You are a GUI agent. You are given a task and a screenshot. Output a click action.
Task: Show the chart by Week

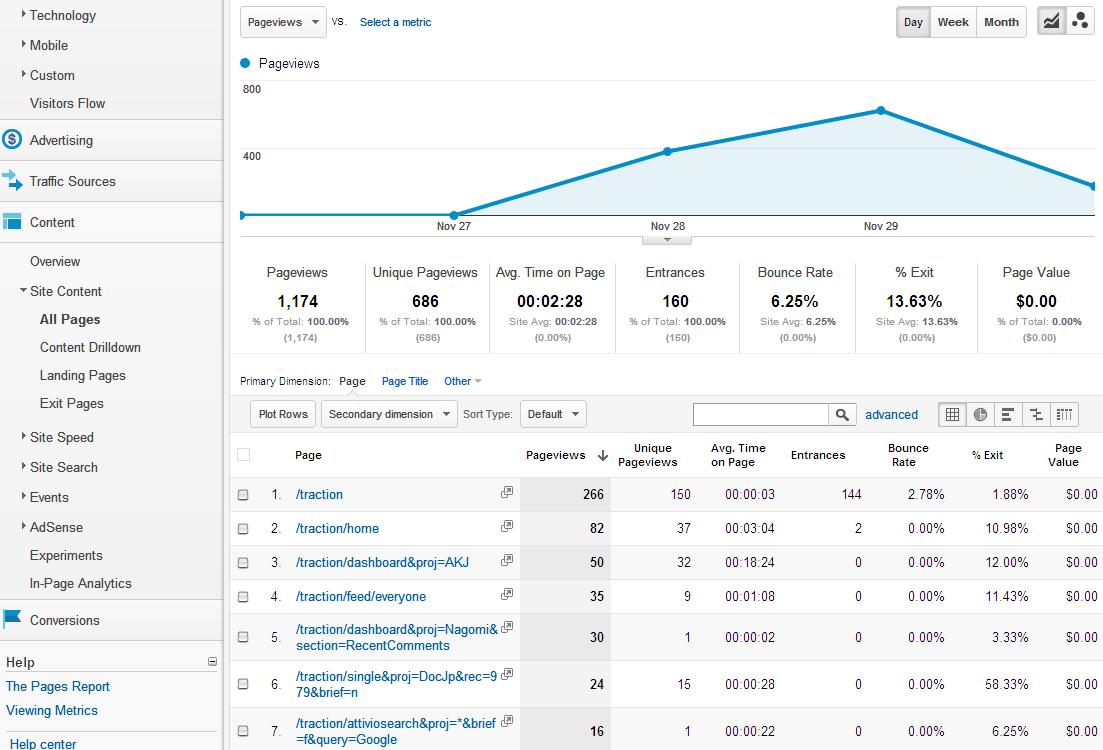click(953, 22)
